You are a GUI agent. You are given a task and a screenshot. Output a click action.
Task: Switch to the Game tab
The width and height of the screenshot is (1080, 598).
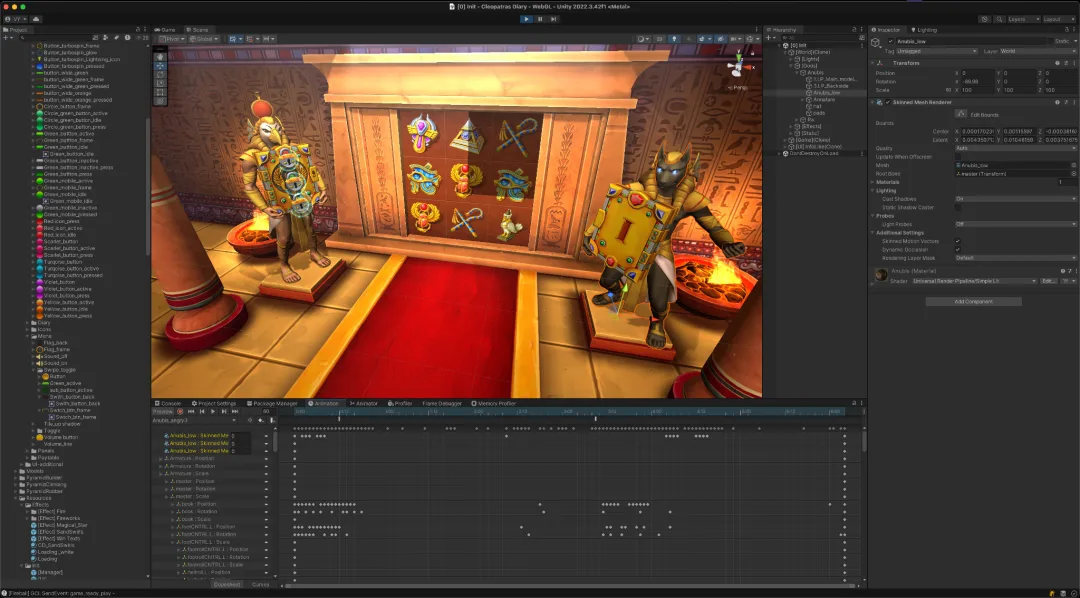[x=166, y=30]
